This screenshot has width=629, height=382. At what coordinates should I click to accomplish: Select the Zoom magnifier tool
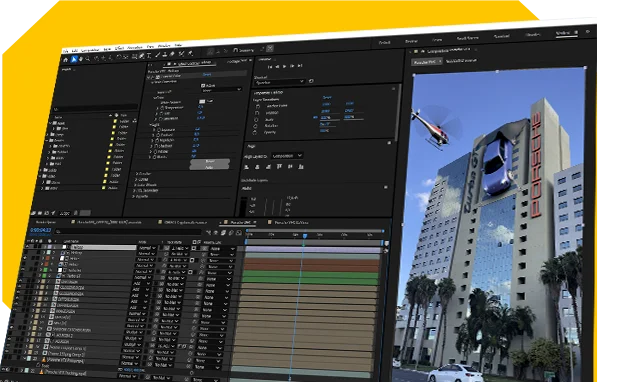(x=88, y=59)
